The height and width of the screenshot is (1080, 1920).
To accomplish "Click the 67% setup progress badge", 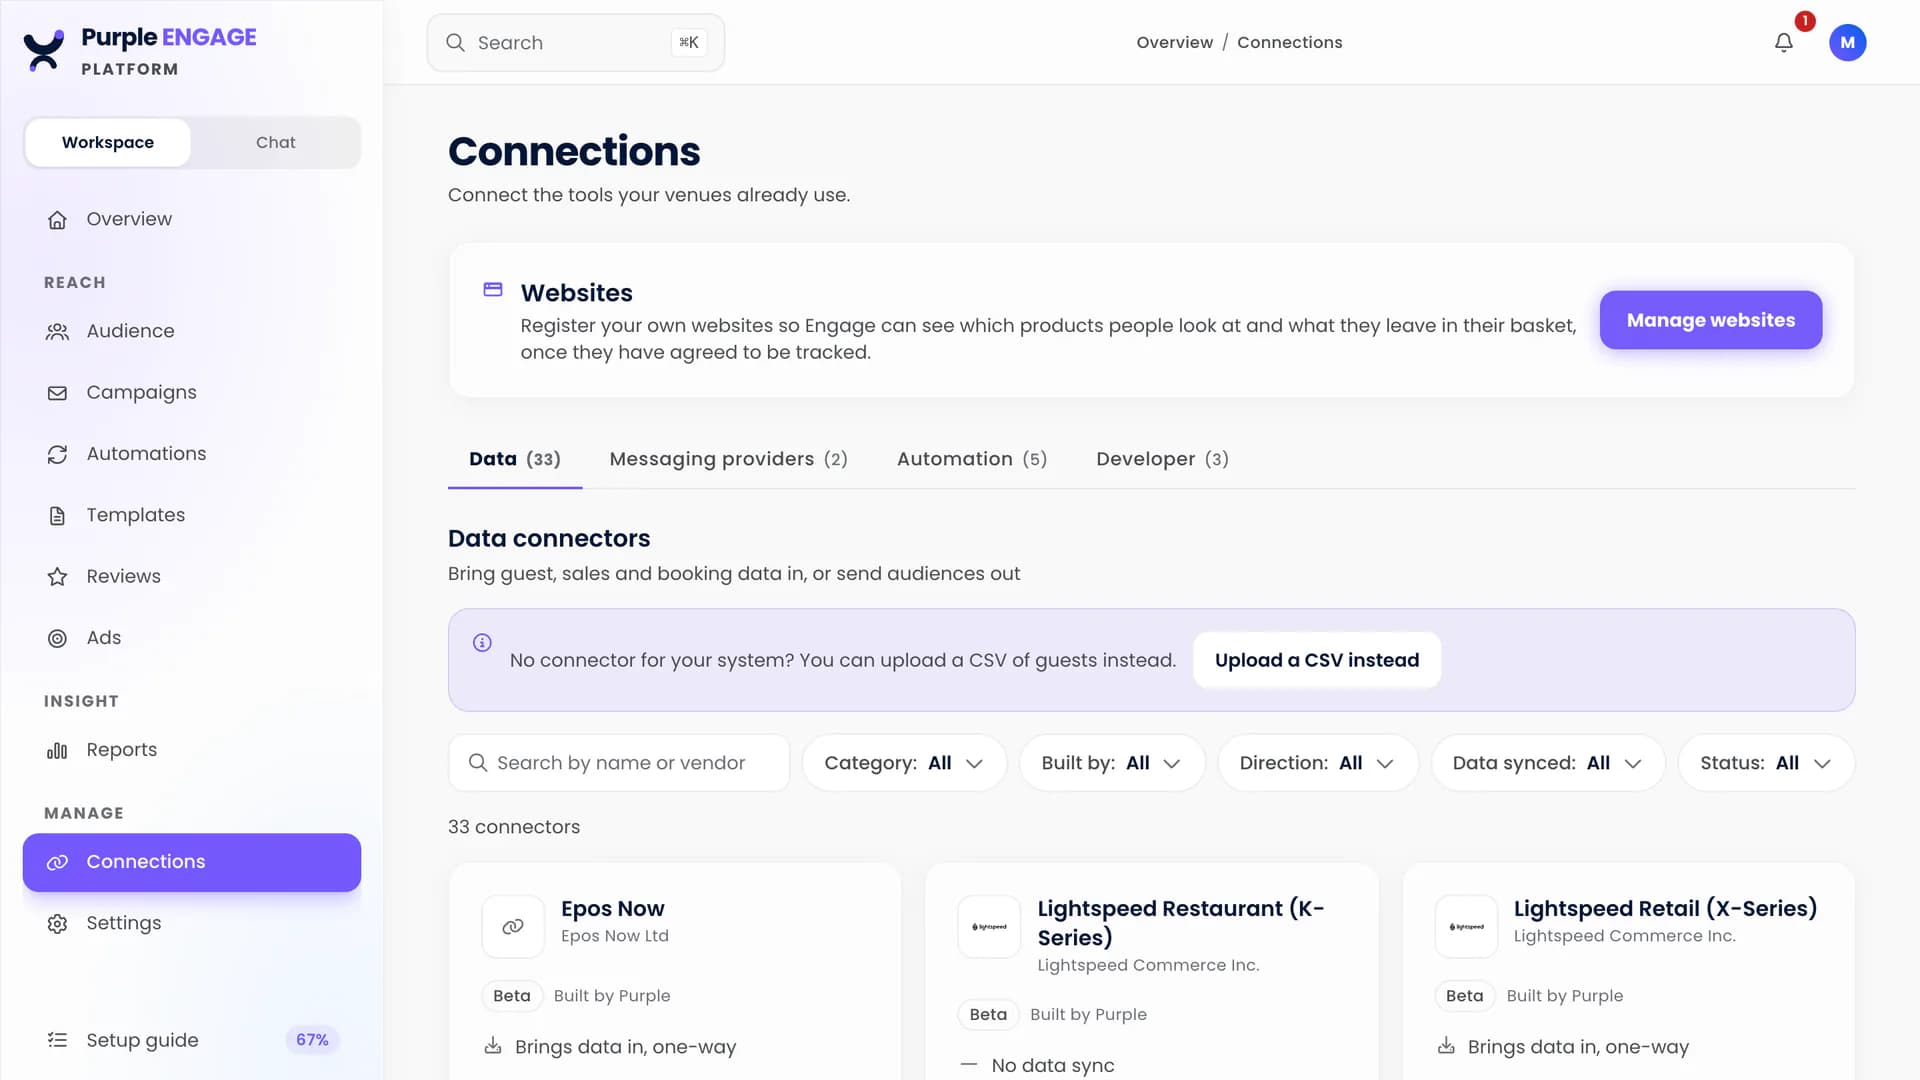I will pos(312,1040).
